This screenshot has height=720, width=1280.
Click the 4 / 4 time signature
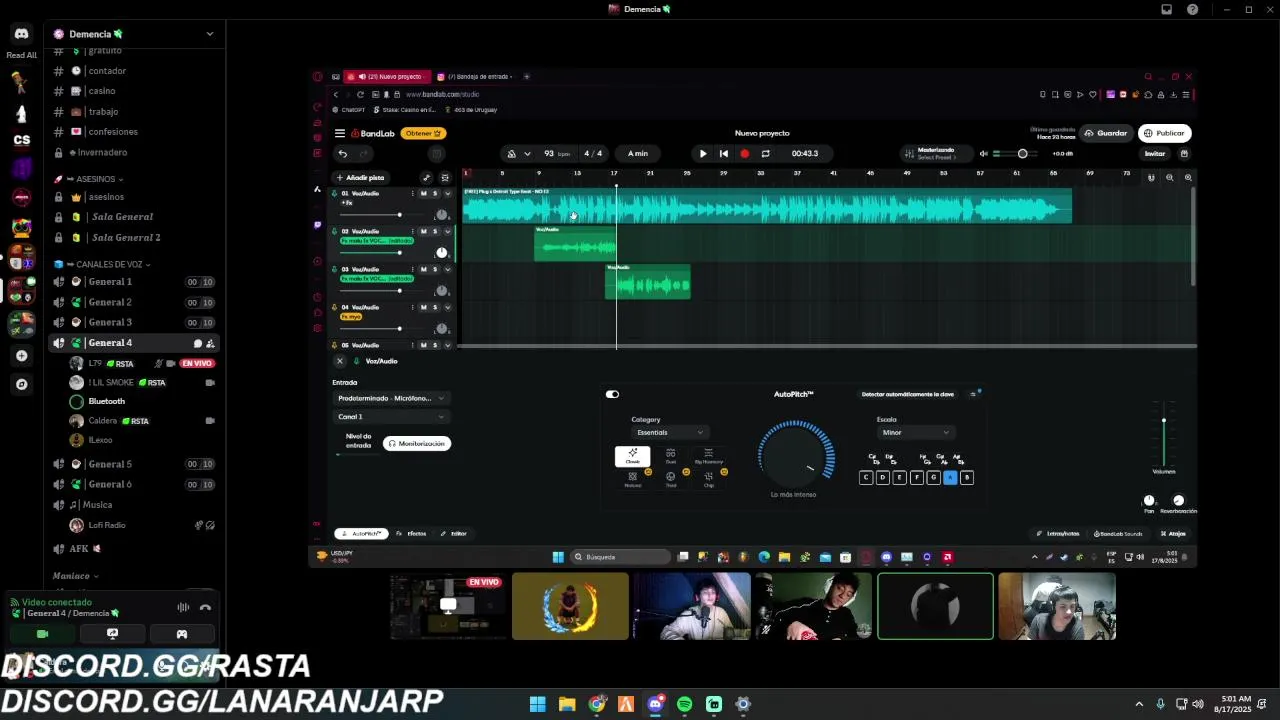click(x=593, y=154)
